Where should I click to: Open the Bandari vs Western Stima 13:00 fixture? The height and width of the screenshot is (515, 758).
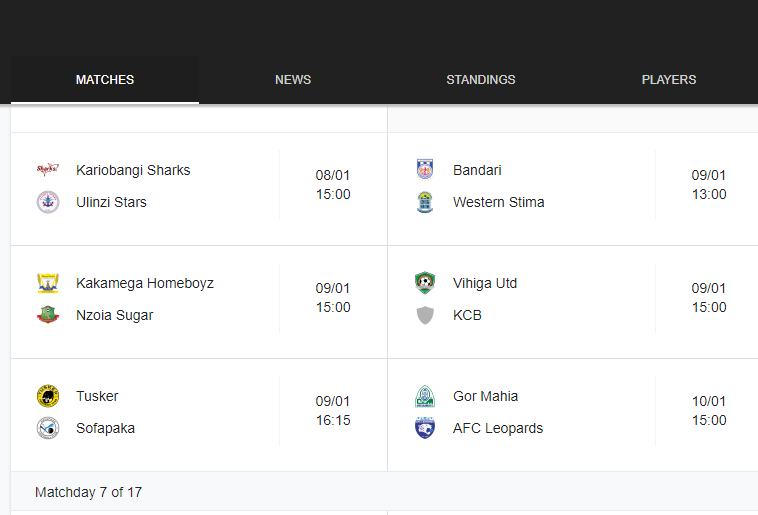pos(573,189)
